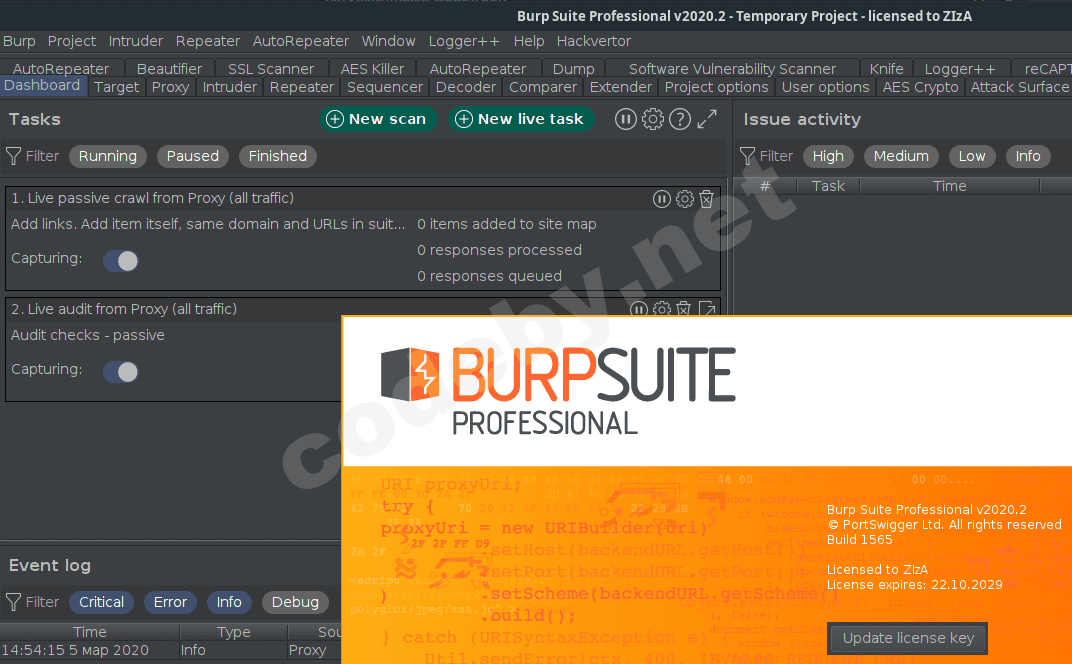
Task: Open the SSL Scanner tab
Action: tap(271, 69)
